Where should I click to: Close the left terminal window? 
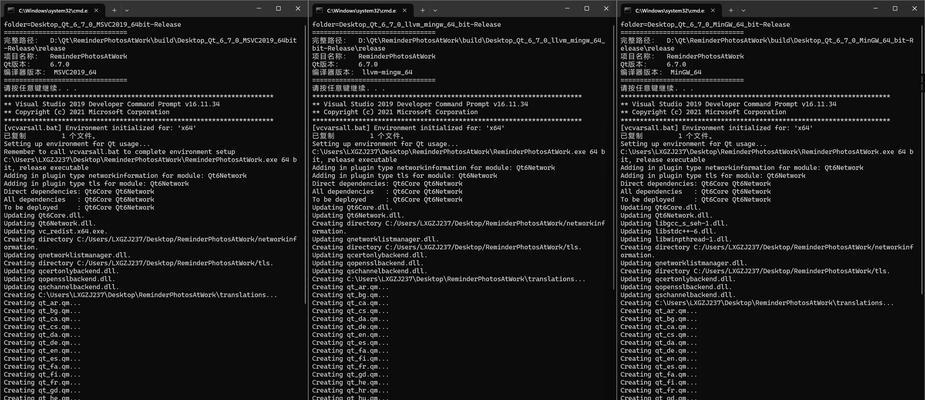click(298, 9)
